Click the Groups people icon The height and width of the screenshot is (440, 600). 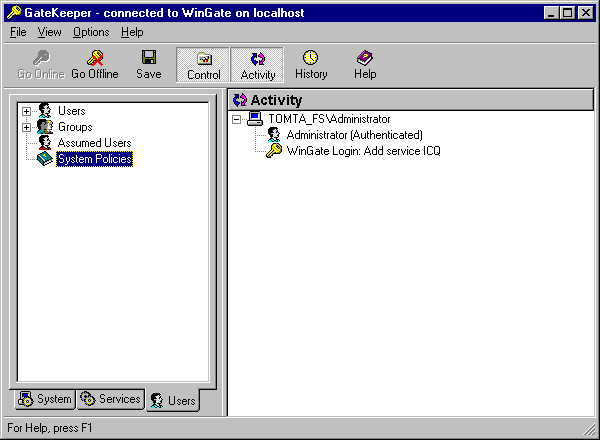(x=45, y=127)
